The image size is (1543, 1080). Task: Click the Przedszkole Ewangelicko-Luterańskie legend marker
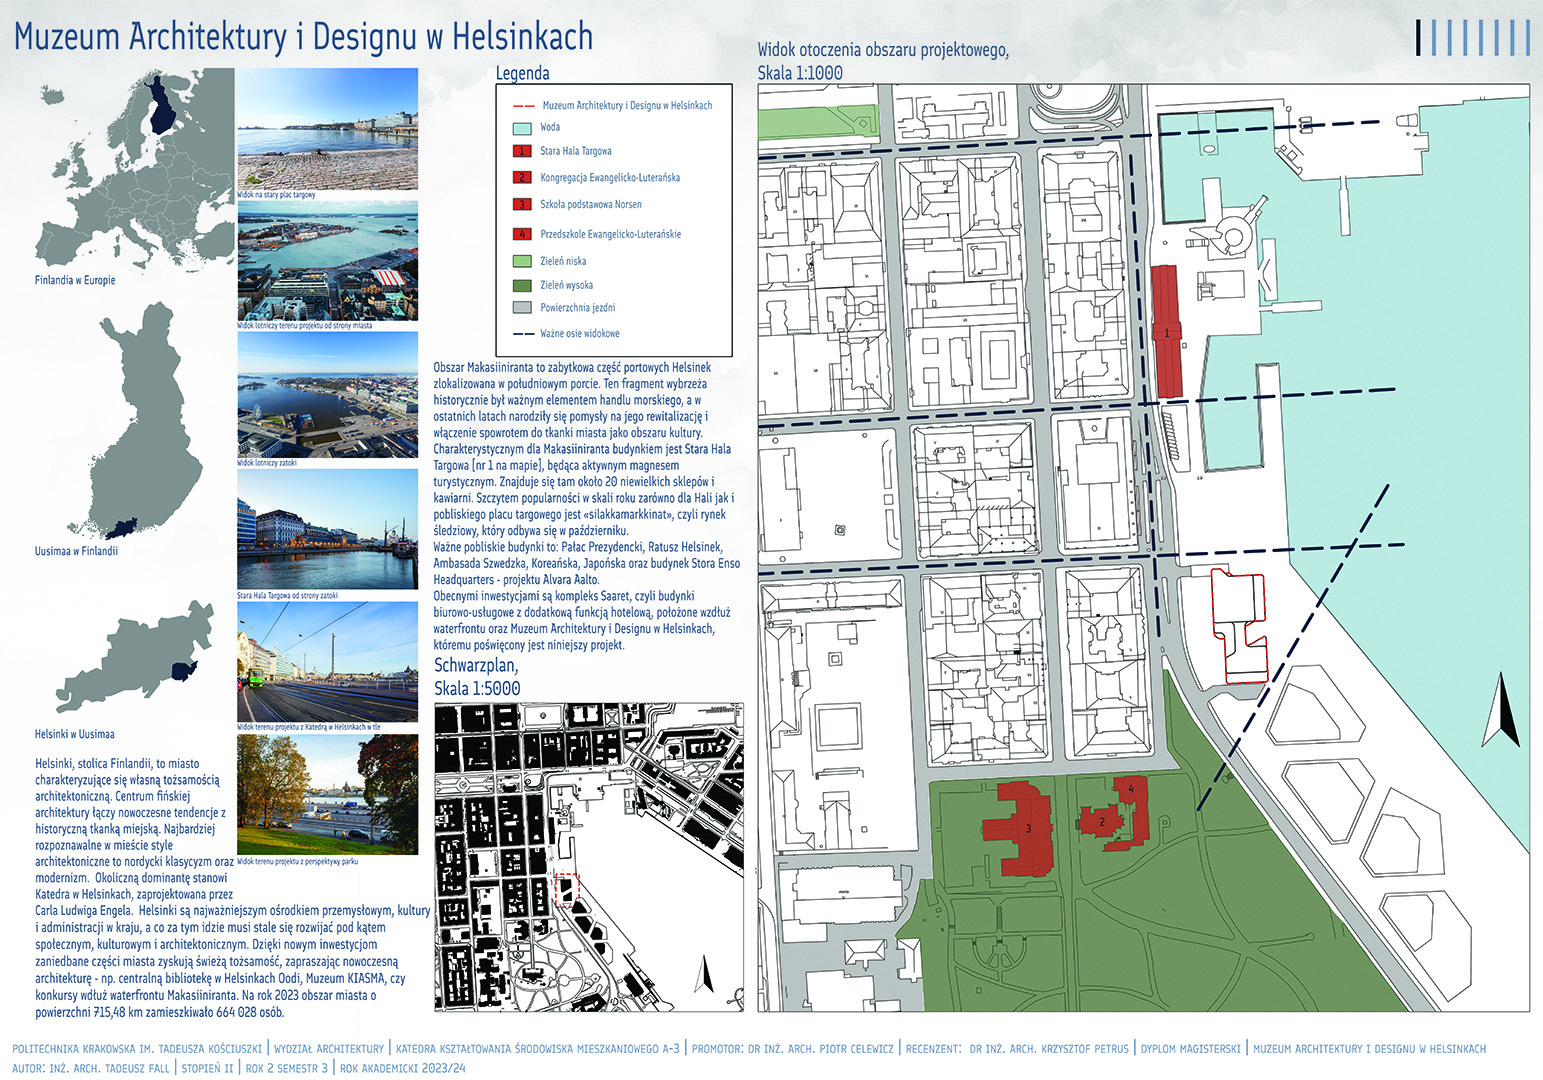[521, 234]
